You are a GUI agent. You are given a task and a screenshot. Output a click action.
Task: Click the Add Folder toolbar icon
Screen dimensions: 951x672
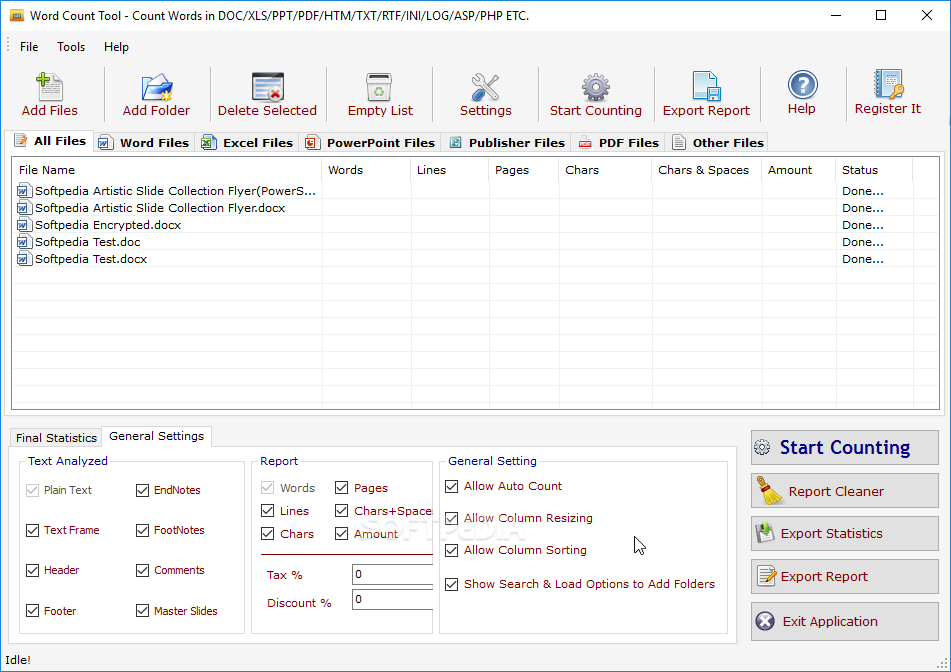(156, 87)
